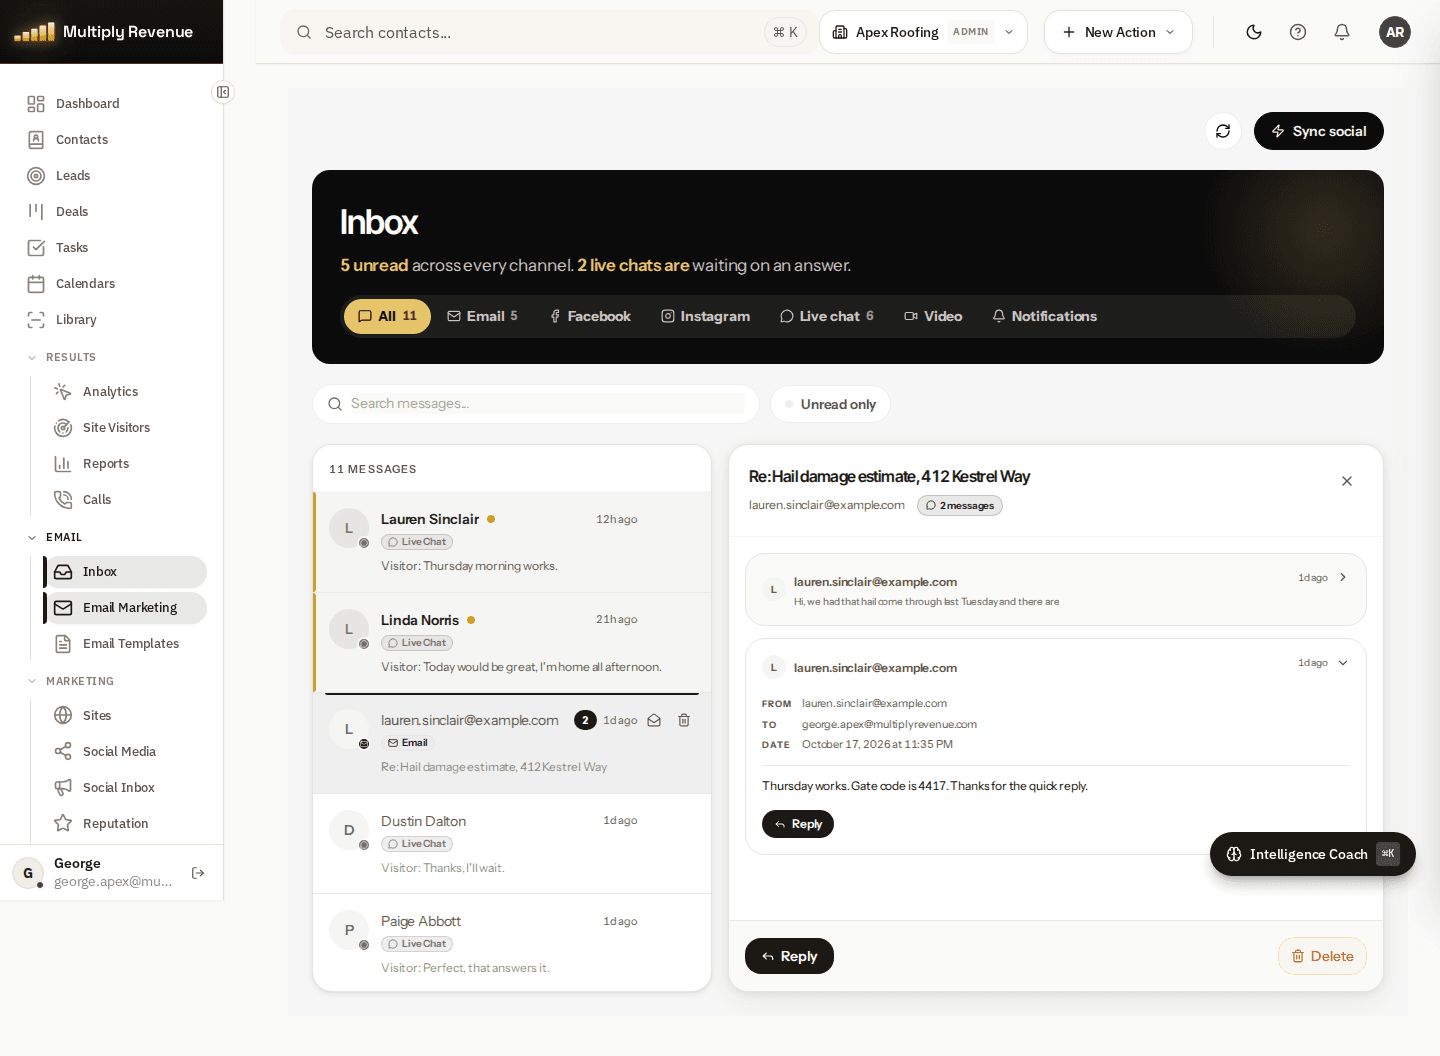1440x1056 pixels.
Task: Open the Intelligence Coach button
Action: (x=1312, y=854)
